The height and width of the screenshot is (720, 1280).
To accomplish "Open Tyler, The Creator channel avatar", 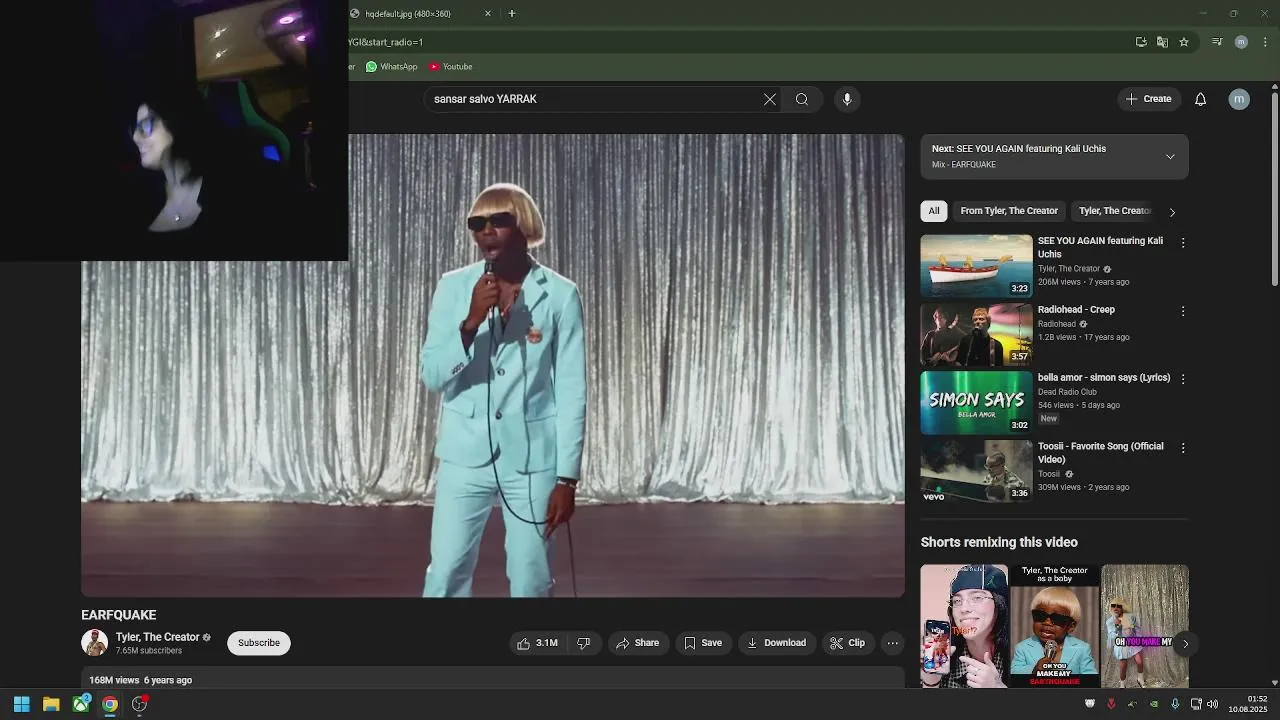I will (95, 643).
